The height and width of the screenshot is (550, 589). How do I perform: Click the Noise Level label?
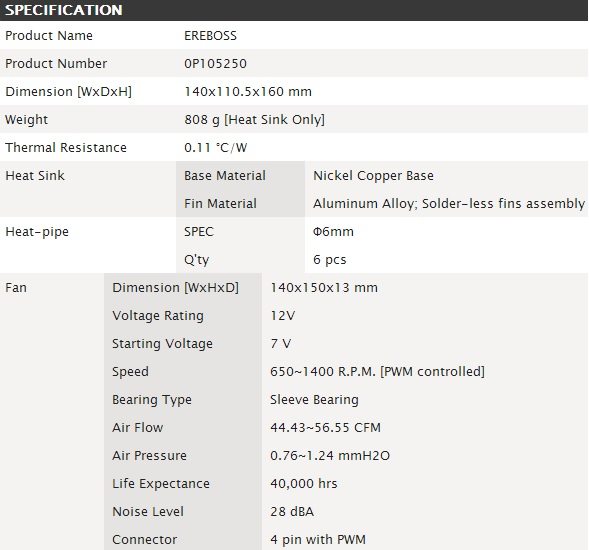pos(148,512)
